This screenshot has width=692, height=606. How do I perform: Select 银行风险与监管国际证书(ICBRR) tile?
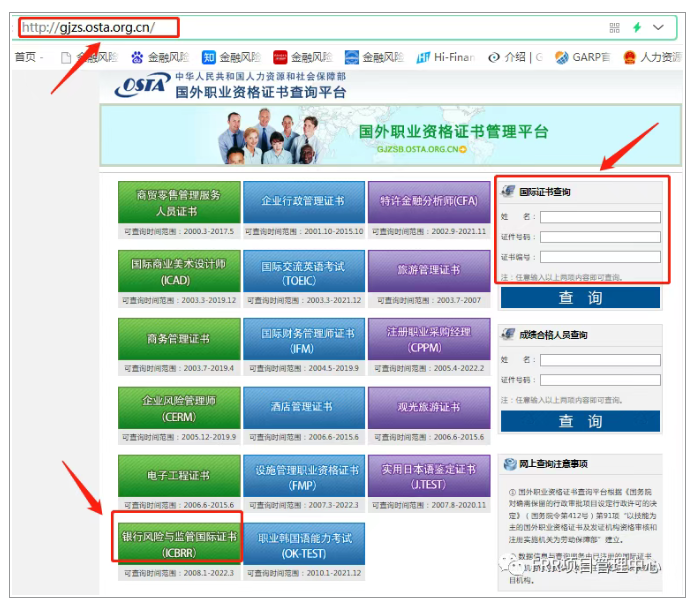179,544
